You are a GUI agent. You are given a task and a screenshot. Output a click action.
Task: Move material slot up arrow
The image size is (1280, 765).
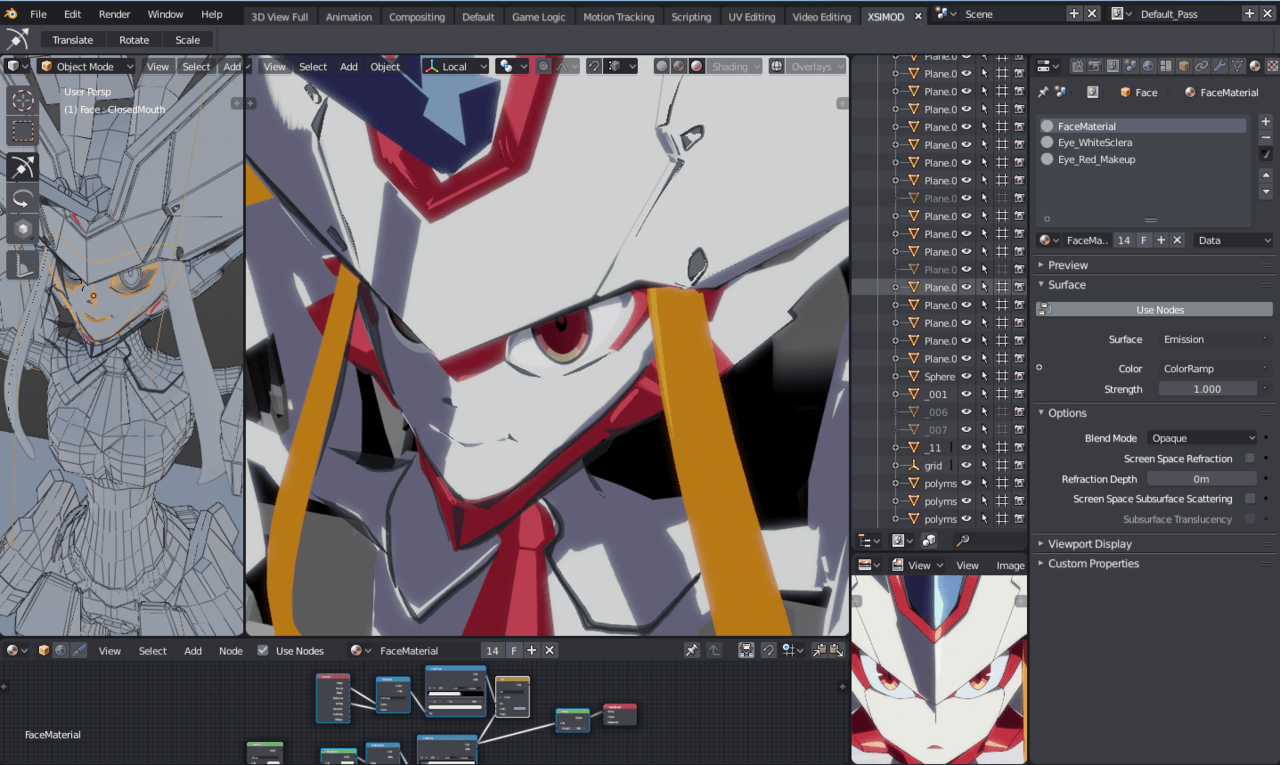(1265, 176)
